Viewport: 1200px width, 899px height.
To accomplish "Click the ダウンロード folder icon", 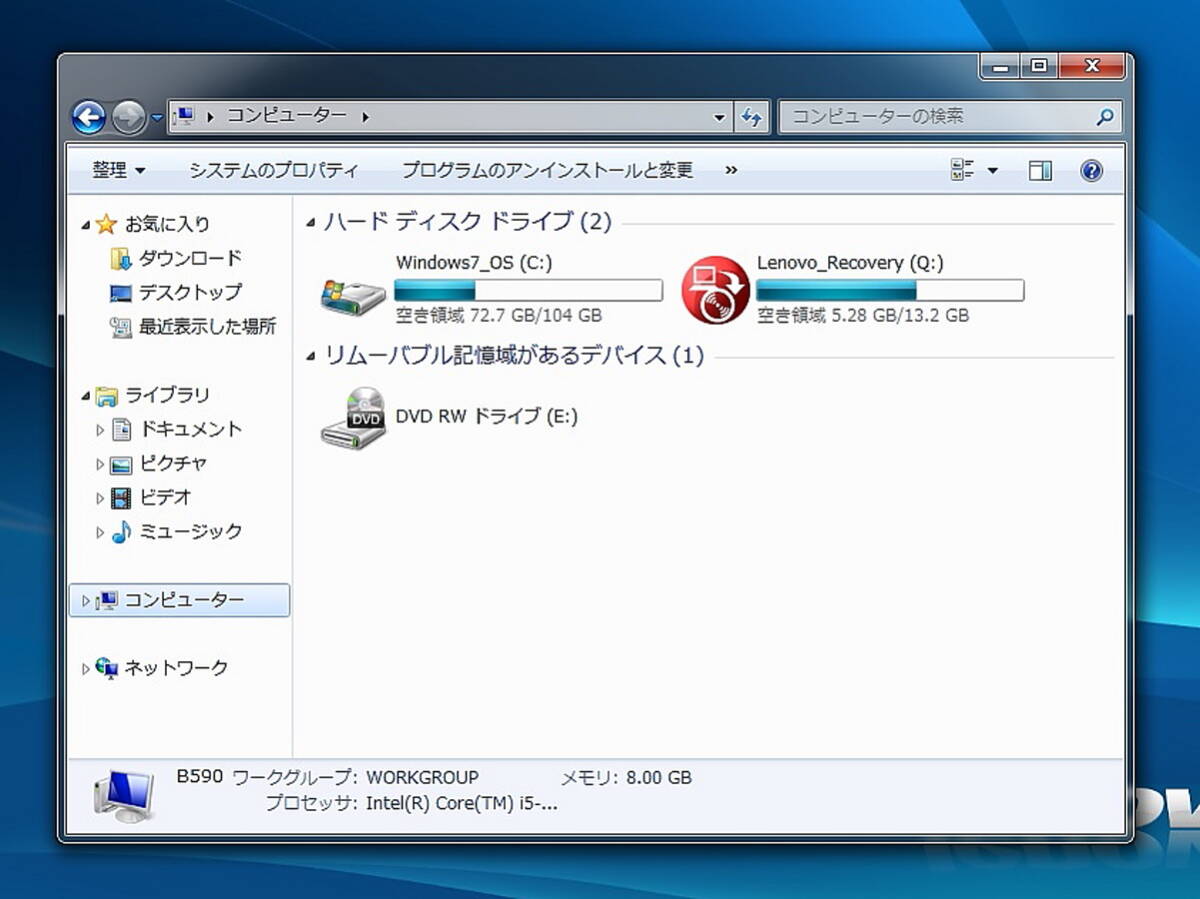I will [x=121, y=259].
